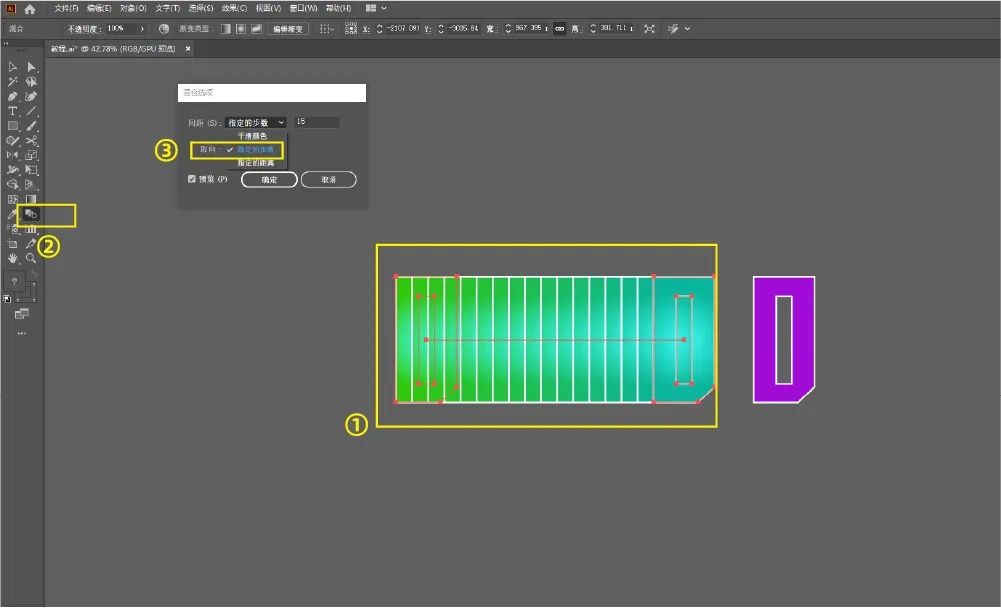Open the 间距 spacing dropdown
The height and width of the screenshot is (608, 1001).
tap(255, 122)
